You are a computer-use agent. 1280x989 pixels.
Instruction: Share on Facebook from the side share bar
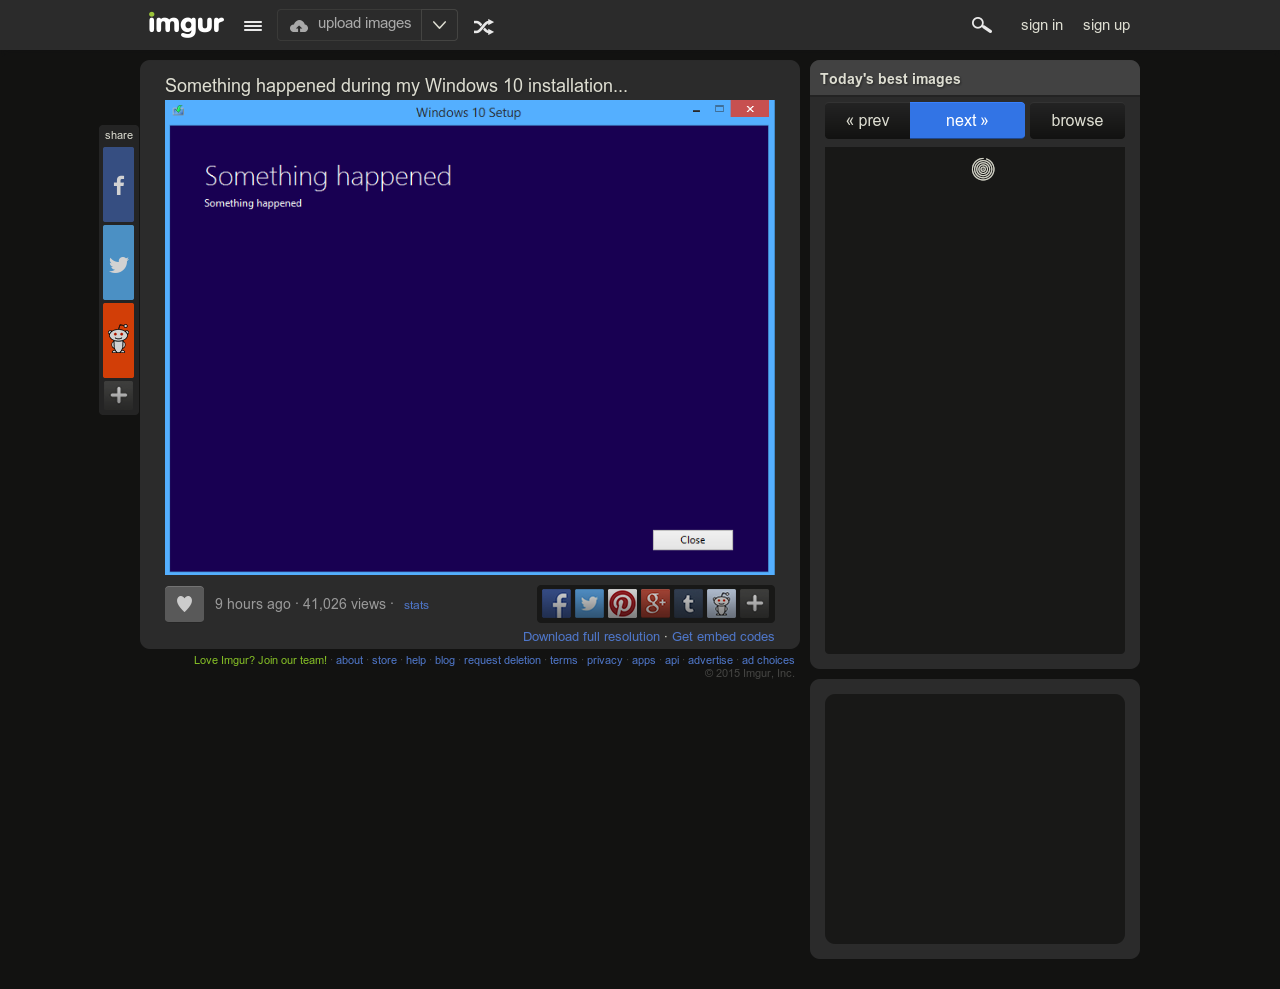(118, 185)
